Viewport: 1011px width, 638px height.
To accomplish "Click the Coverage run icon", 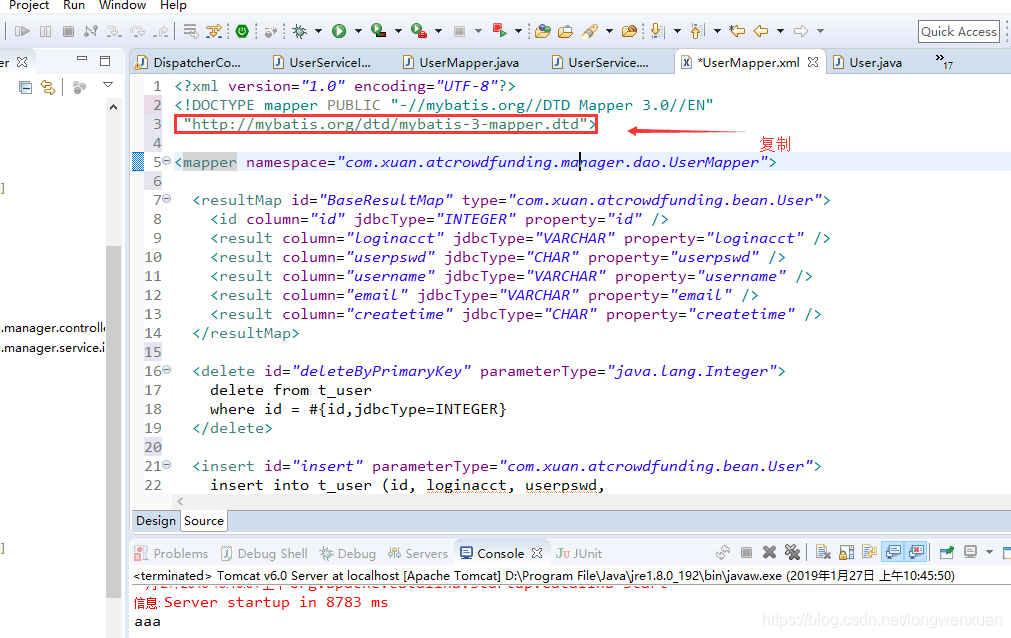I will tap(379, 31).
